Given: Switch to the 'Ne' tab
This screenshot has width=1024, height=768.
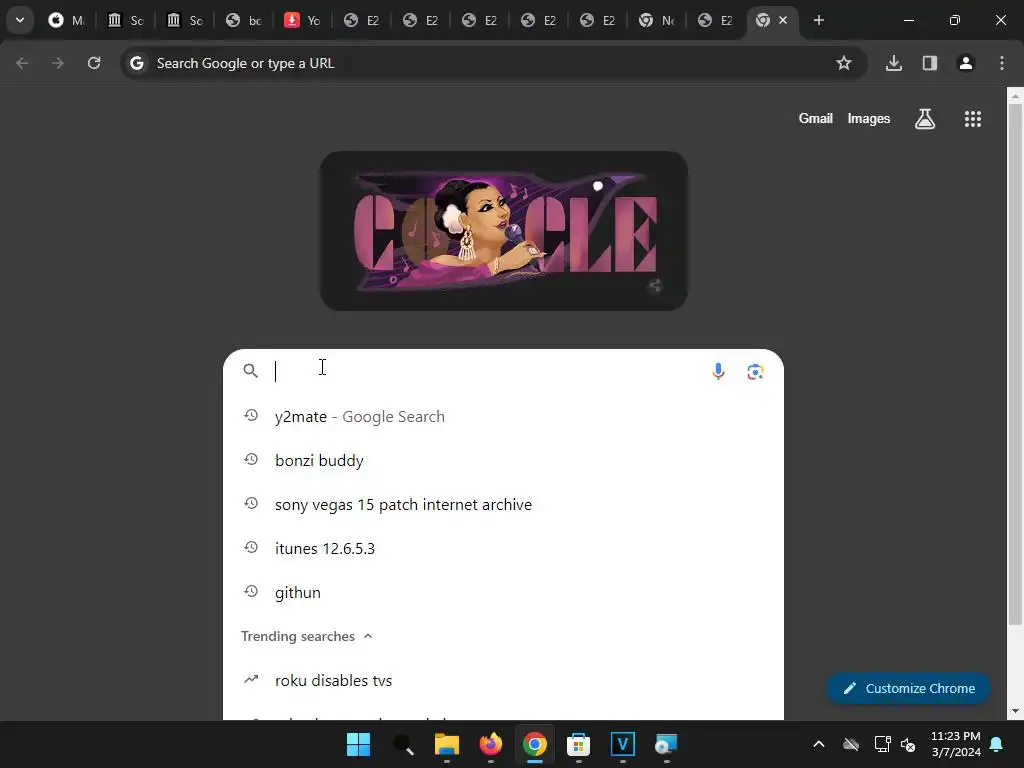Looking at the screenshot, I should pyautogui.click(x=656, y=20).
